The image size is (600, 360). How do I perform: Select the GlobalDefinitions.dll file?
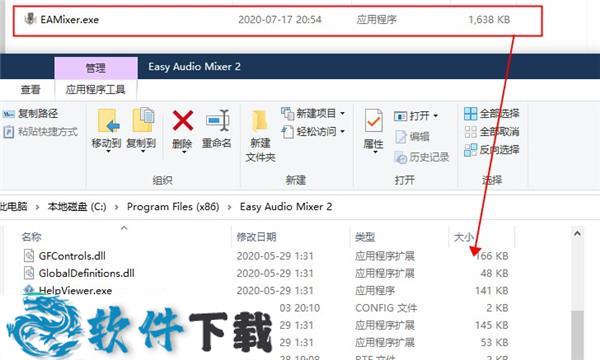point(86,273)
